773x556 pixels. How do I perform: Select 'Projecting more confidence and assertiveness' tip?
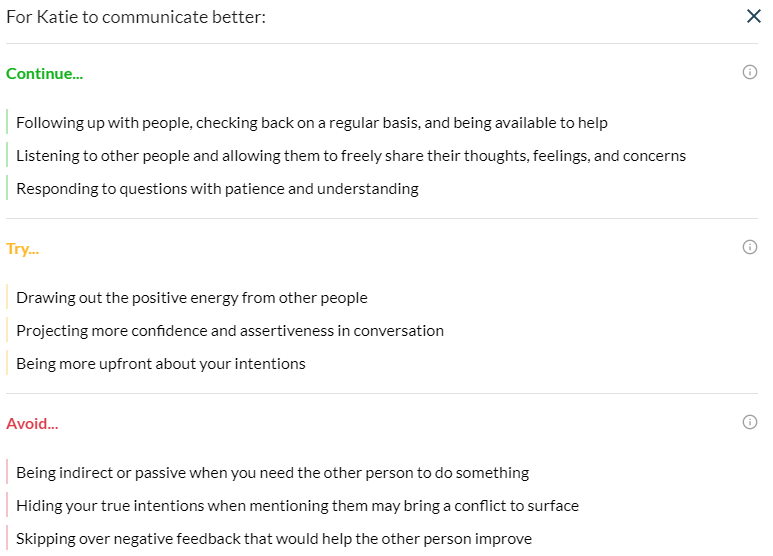tap(229, 331)
